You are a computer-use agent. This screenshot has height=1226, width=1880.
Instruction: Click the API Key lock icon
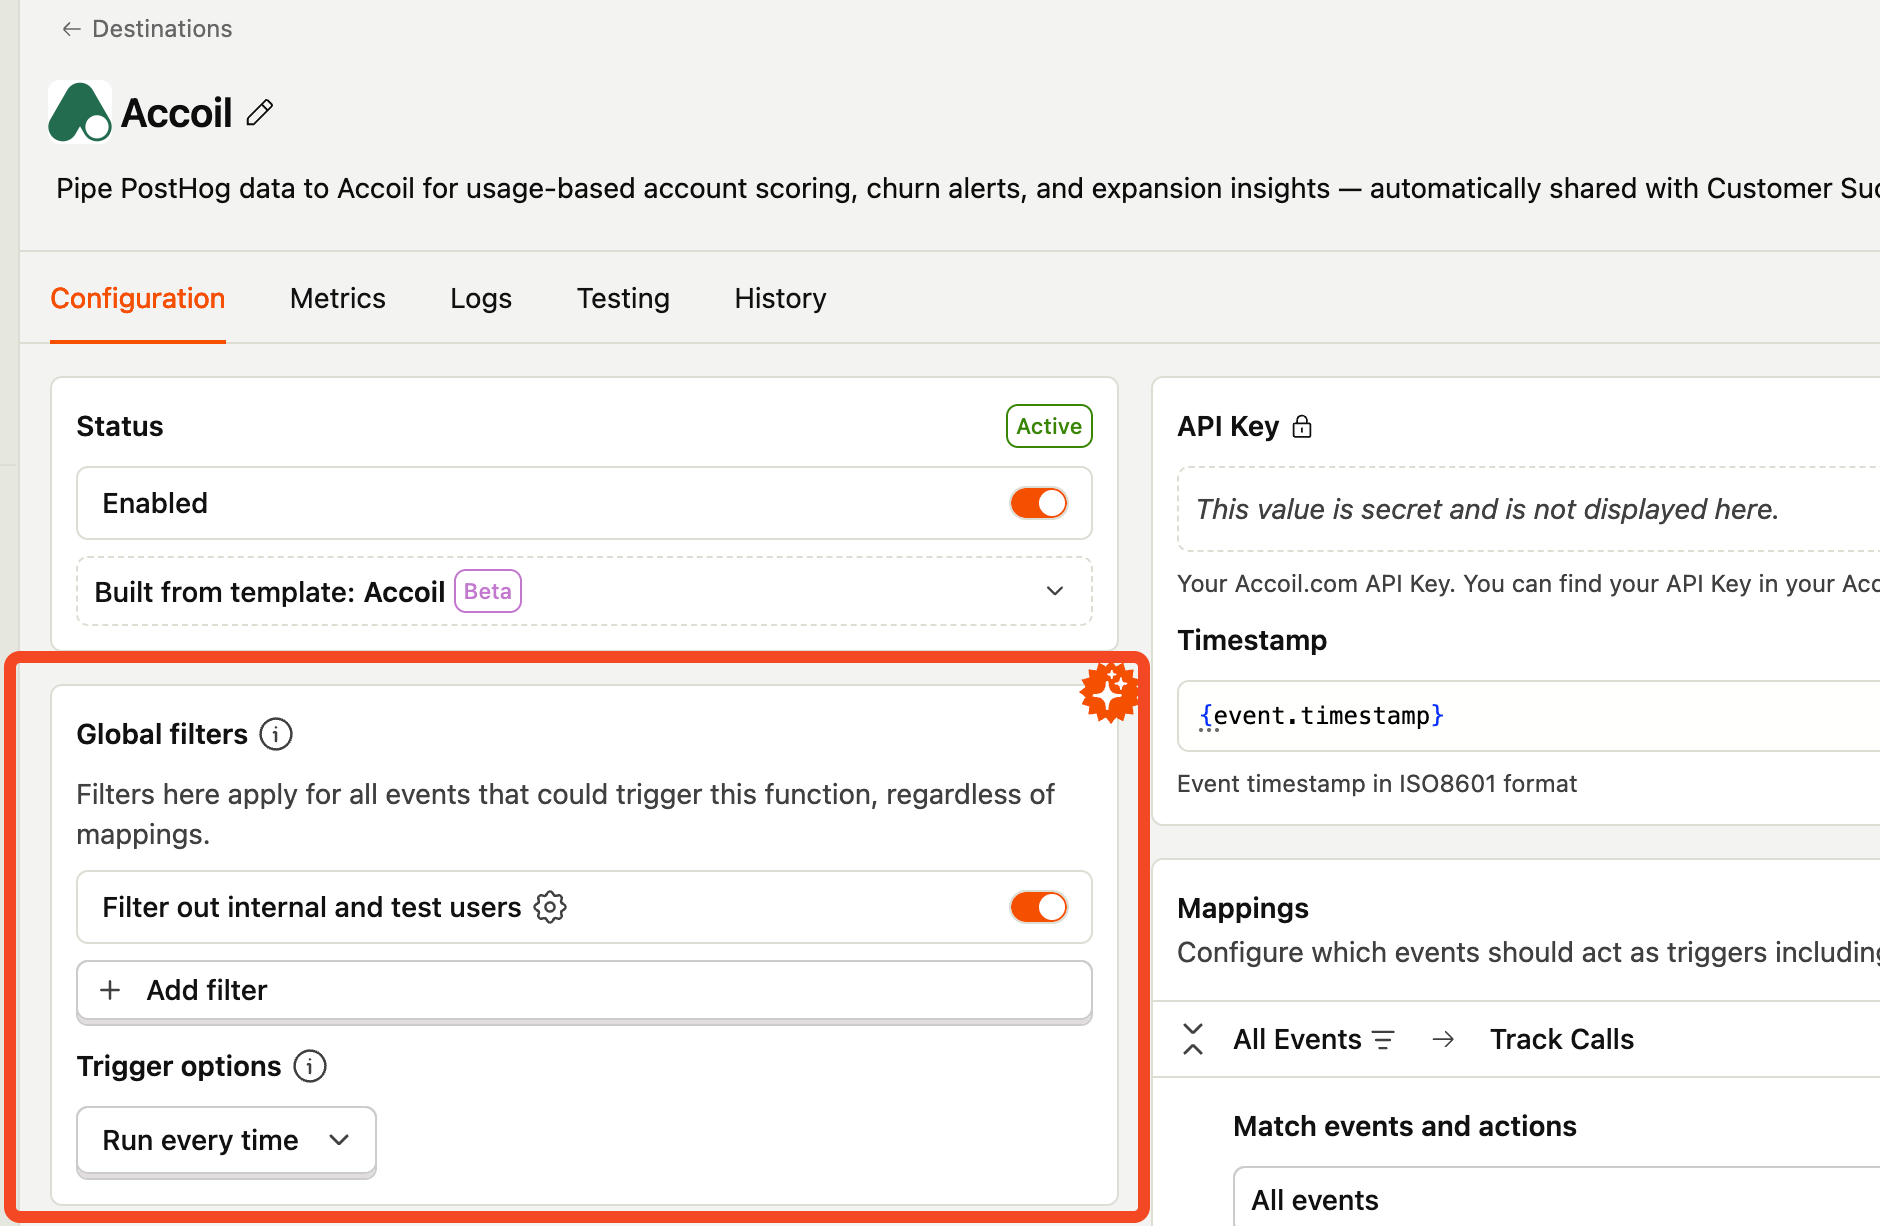pos(1302,427)
